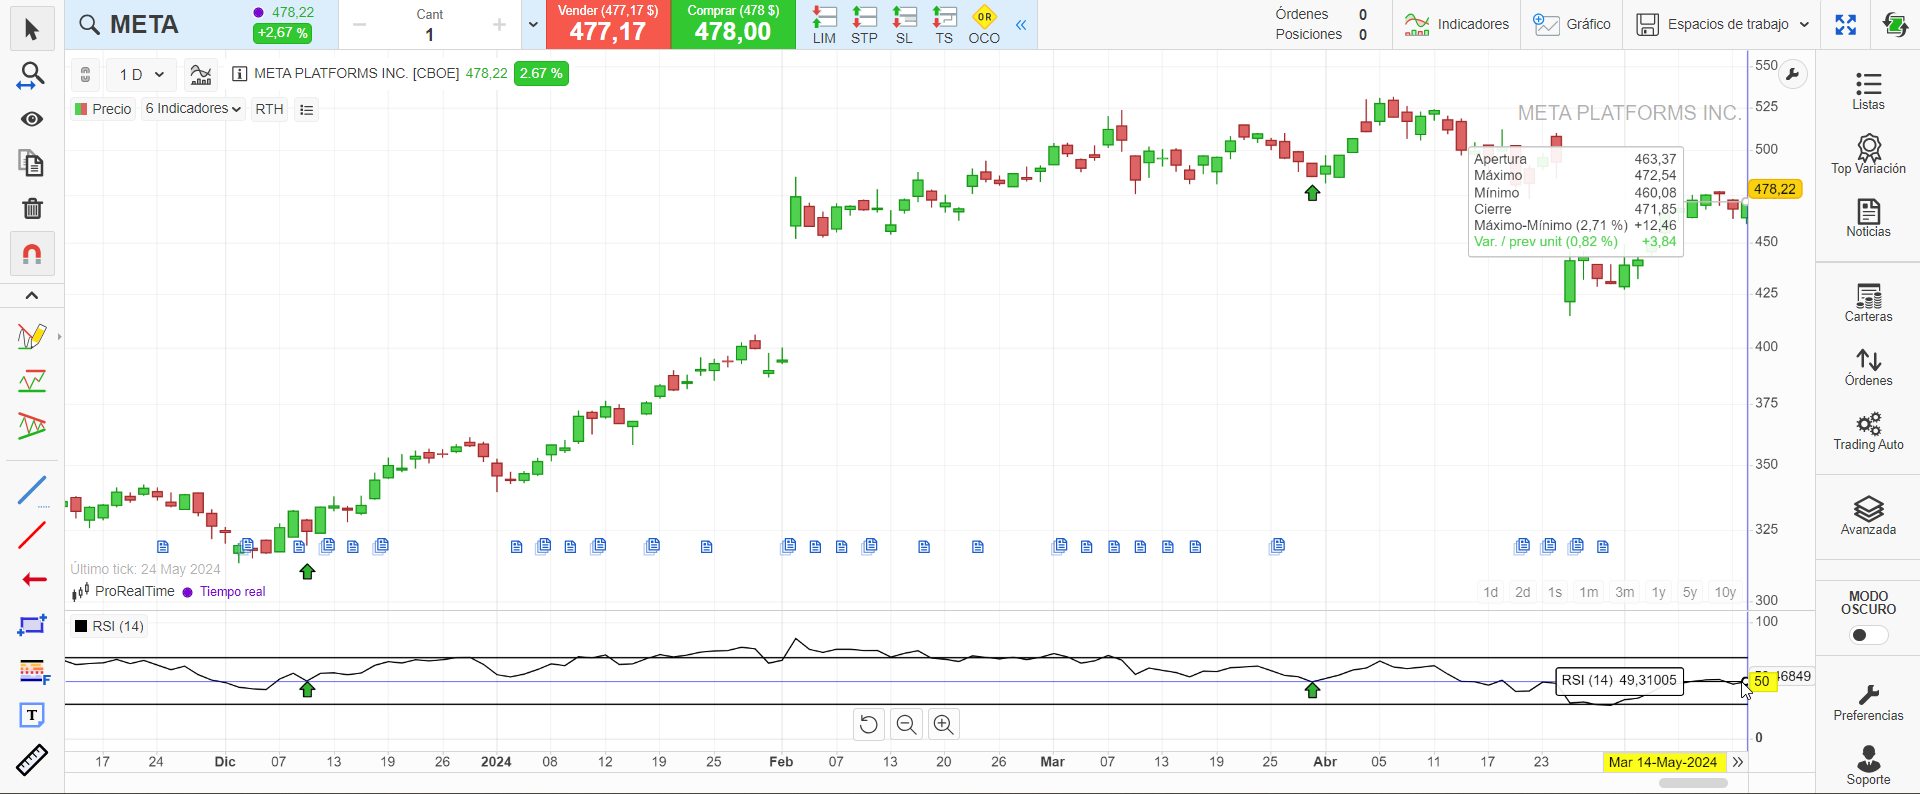Select the 3m time range button

[1625, 592]
